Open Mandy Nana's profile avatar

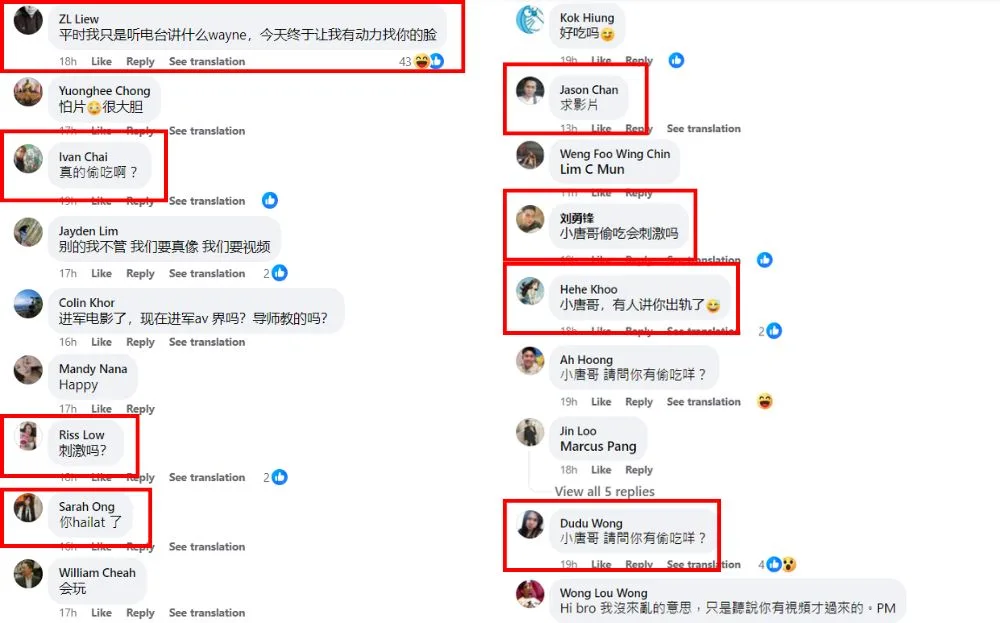[x=28, y=370]
